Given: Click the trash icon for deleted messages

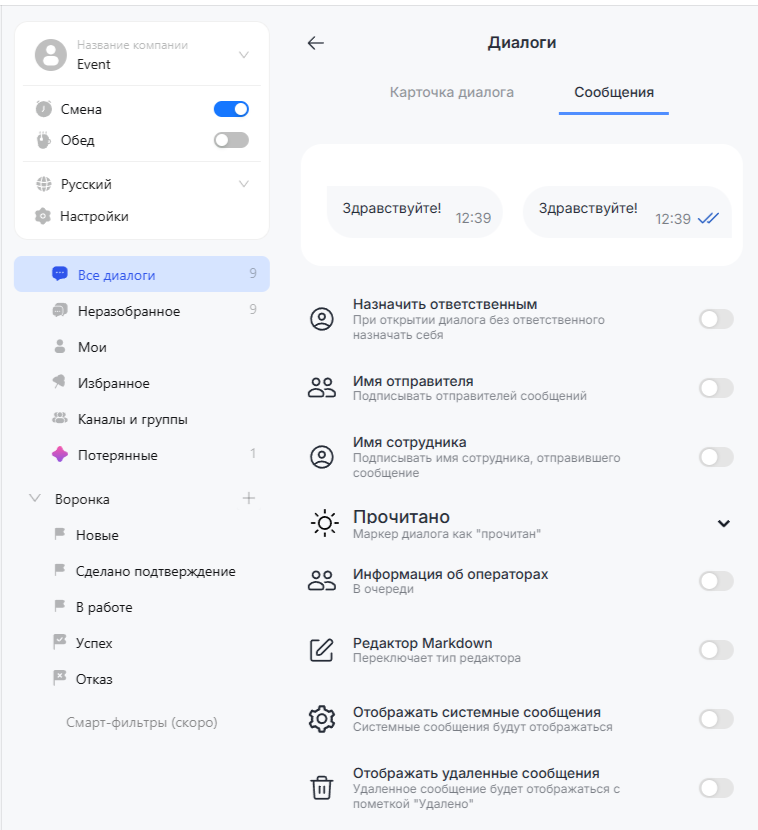Looking at the screenshot, I should click(321, 788).
